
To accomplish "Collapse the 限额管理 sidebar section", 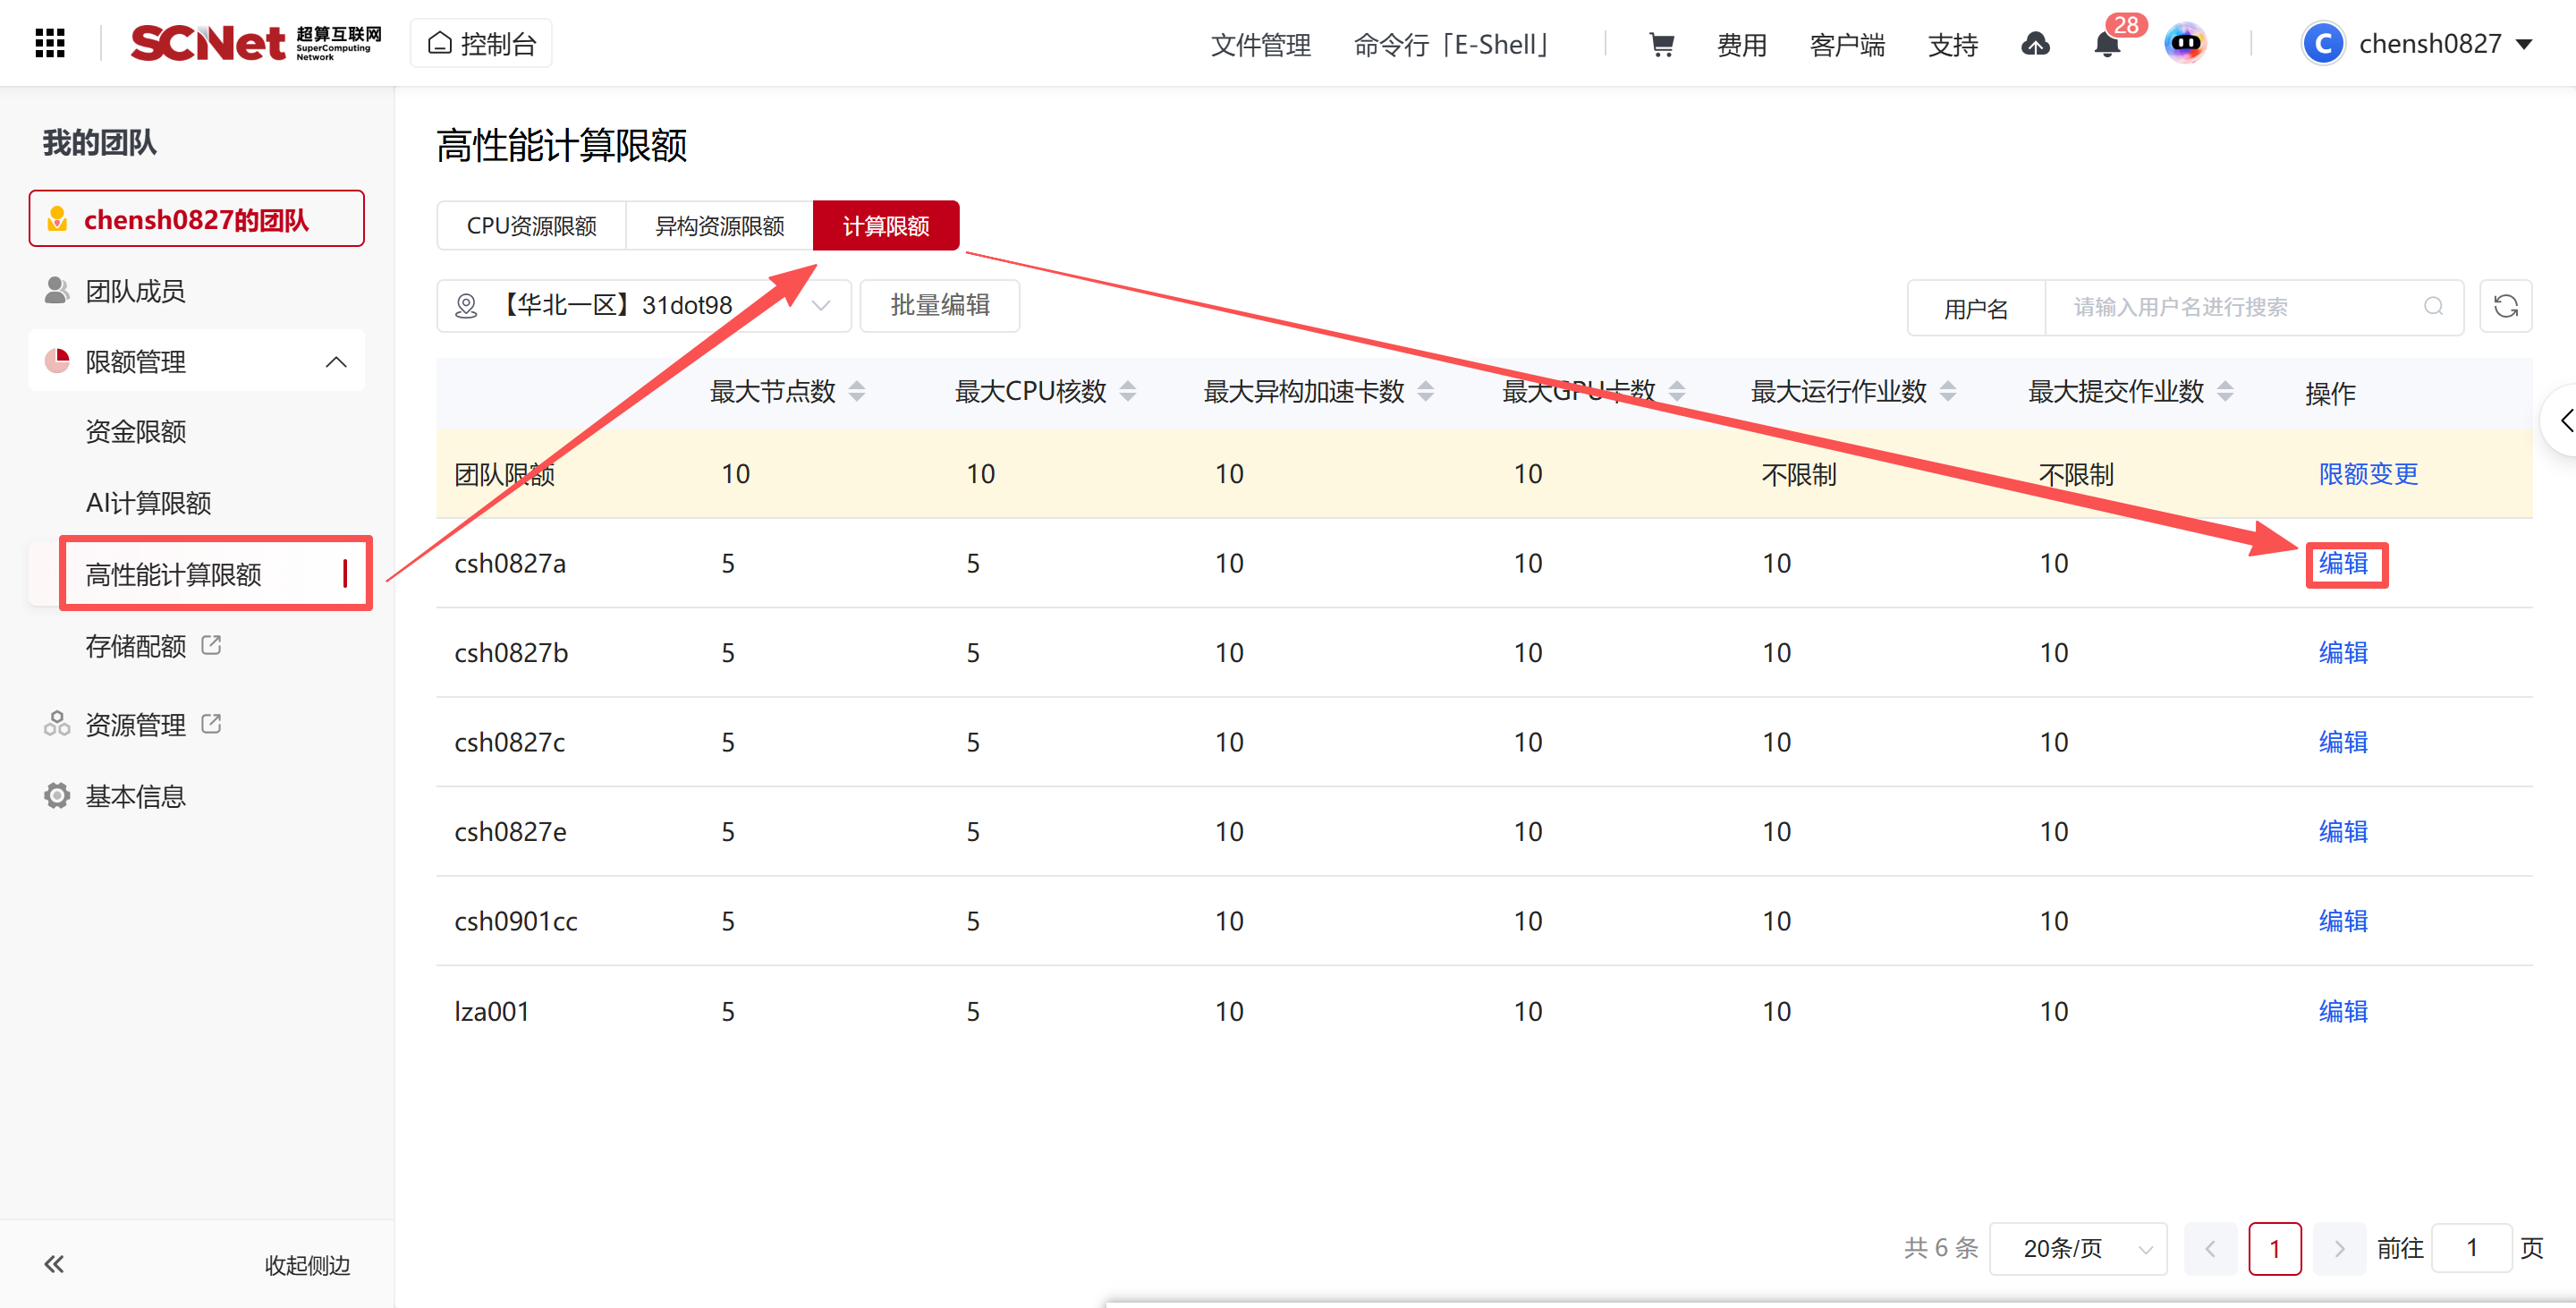I will coord(336,361).
